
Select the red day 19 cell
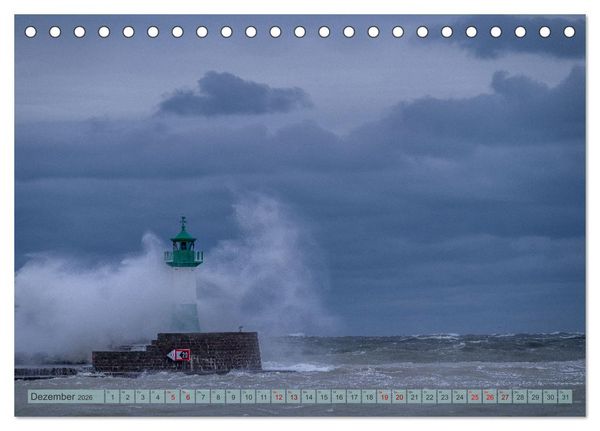[x=384, y=397]
